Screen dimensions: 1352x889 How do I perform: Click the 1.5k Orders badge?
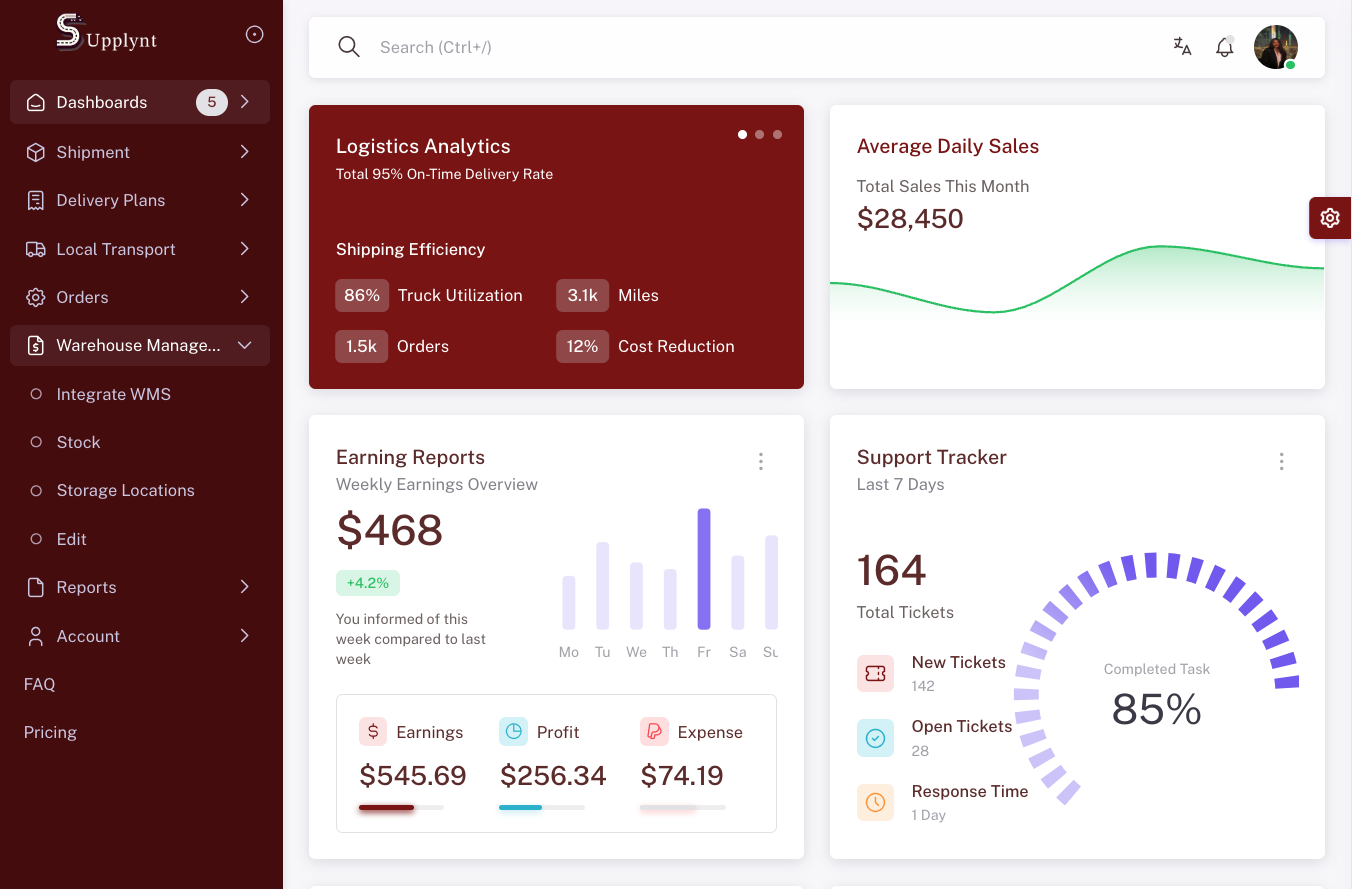point(362,346)
